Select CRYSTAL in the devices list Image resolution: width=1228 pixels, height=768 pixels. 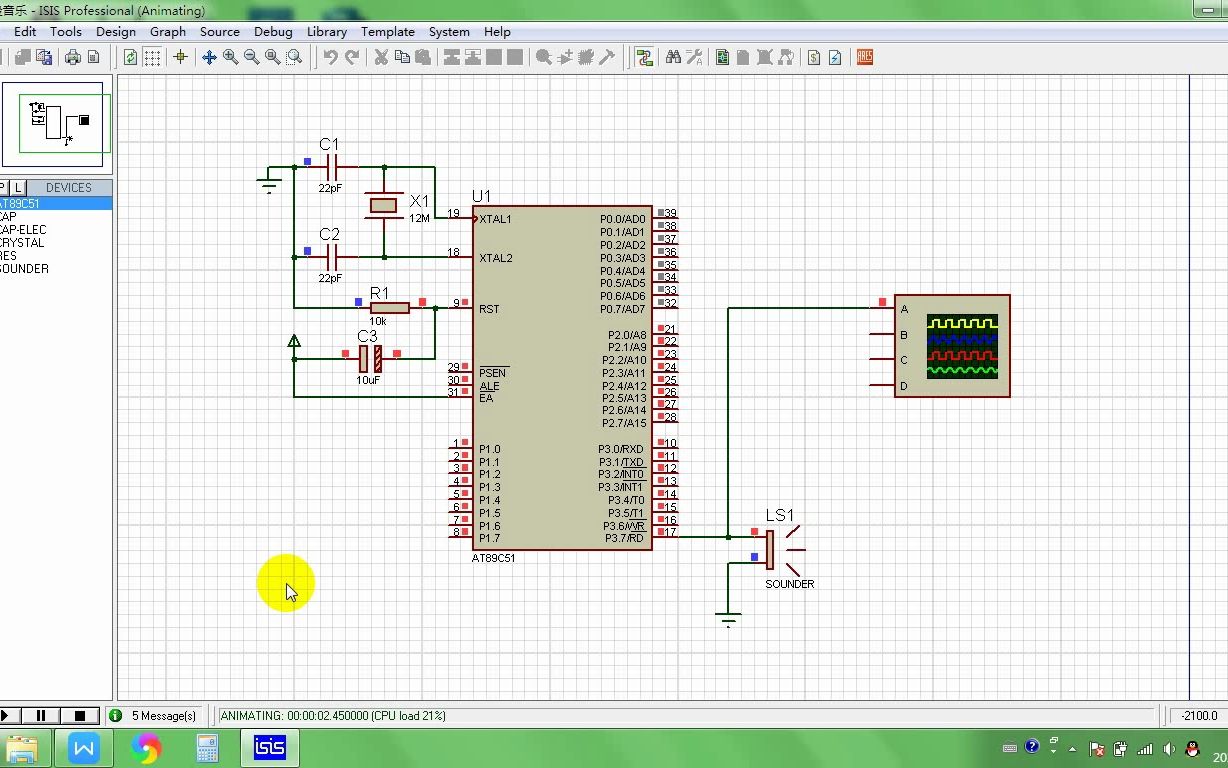pyautogui.click(x=22, y=243)
